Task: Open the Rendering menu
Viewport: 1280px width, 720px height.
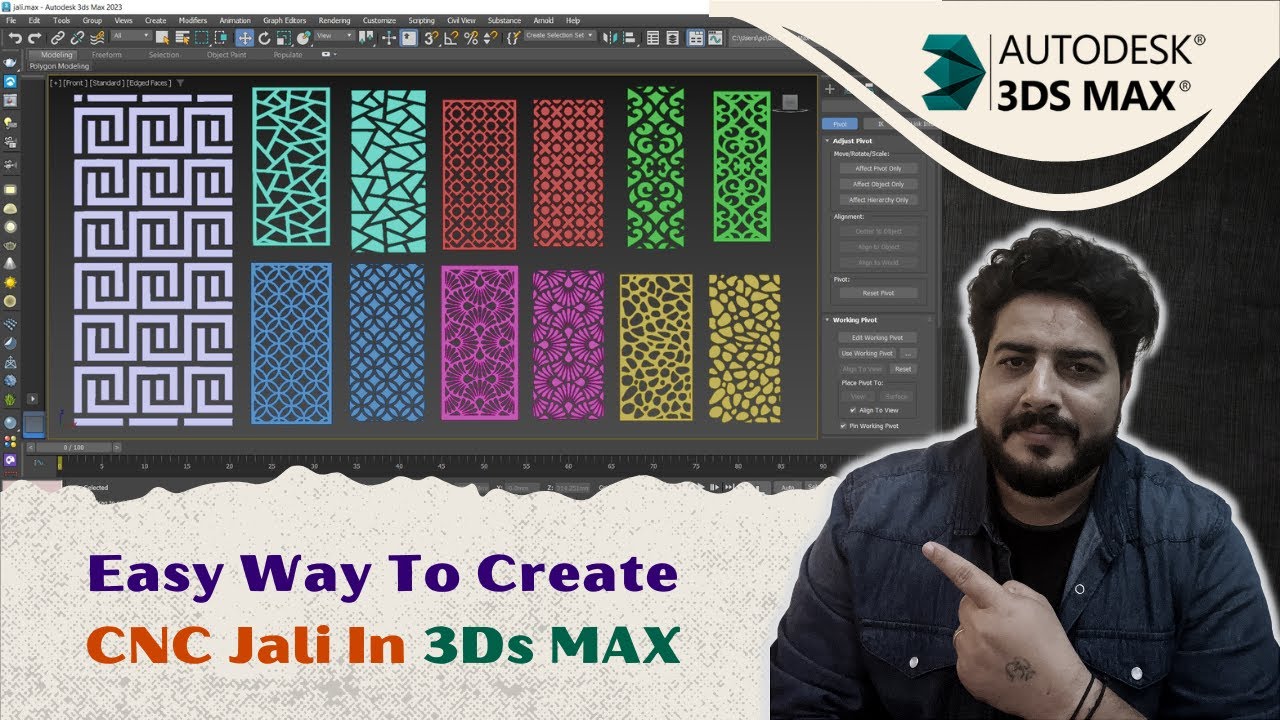Action: pyautogui.click(x=334, y=20)
